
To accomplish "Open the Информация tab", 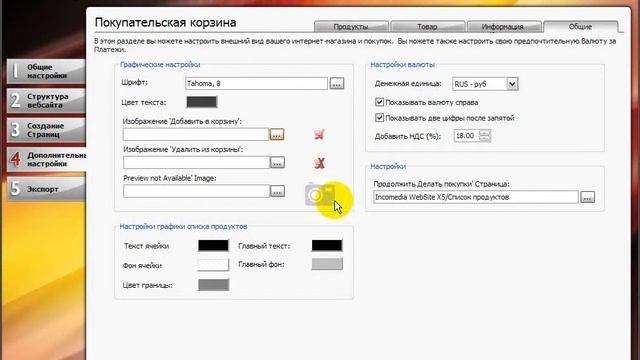I will click(504, 27).
